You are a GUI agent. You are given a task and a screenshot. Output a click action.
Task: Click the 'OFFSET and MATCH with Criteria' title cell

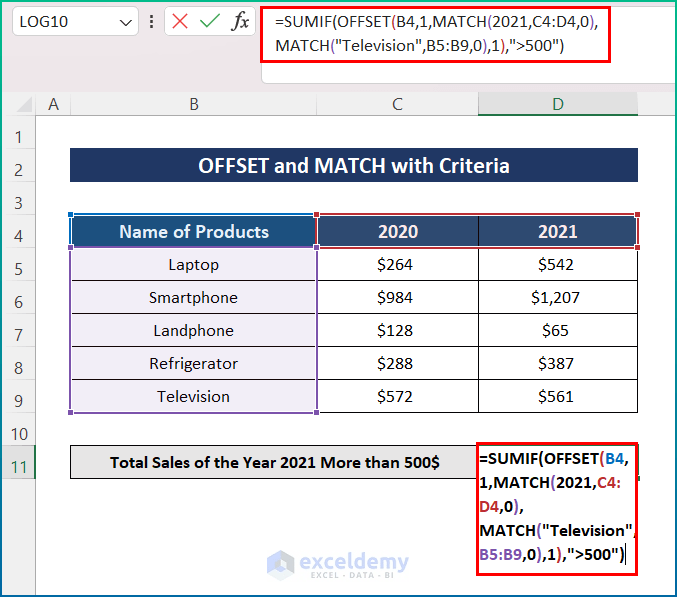354,165
